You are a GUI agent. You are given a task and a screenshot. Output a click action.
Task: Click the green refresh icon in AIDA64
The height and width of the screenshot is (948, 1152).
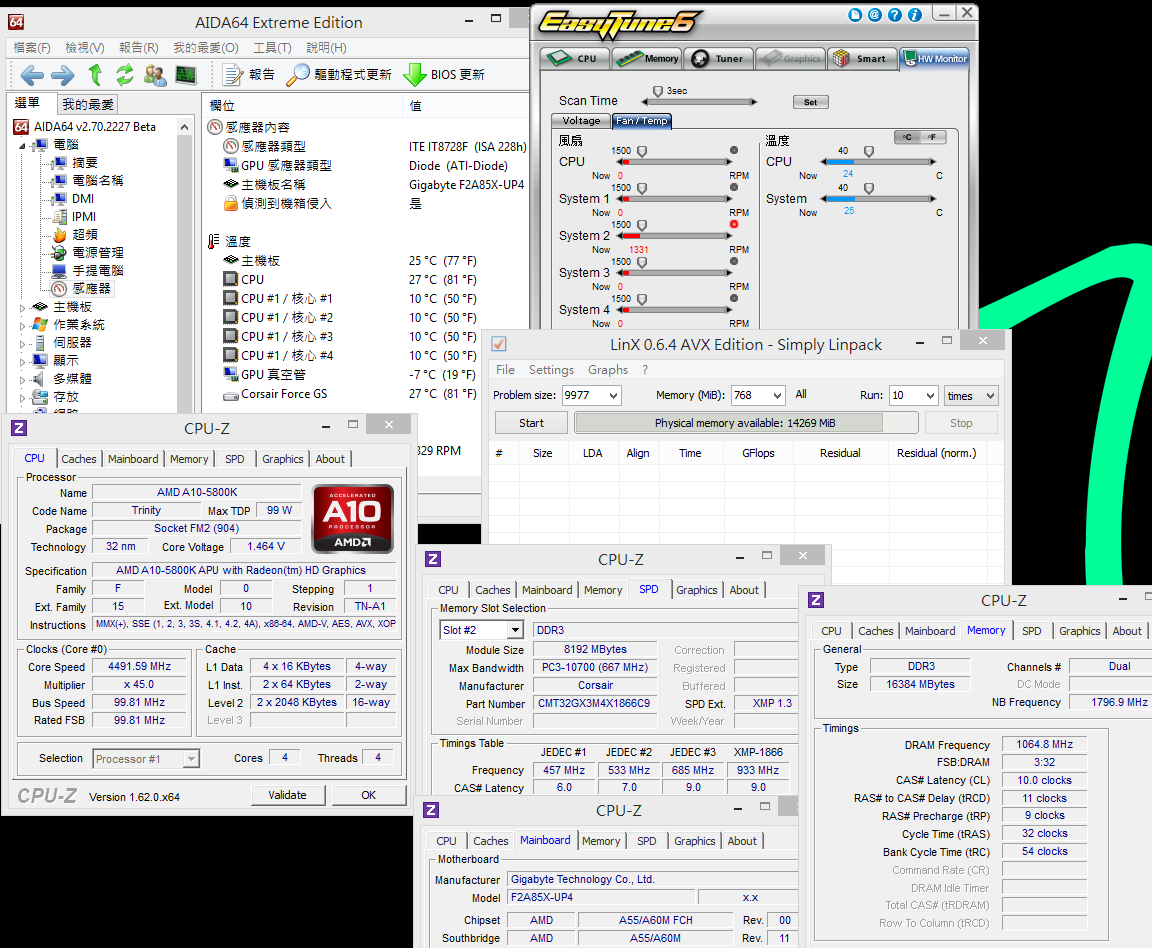[x=125, y=75]
